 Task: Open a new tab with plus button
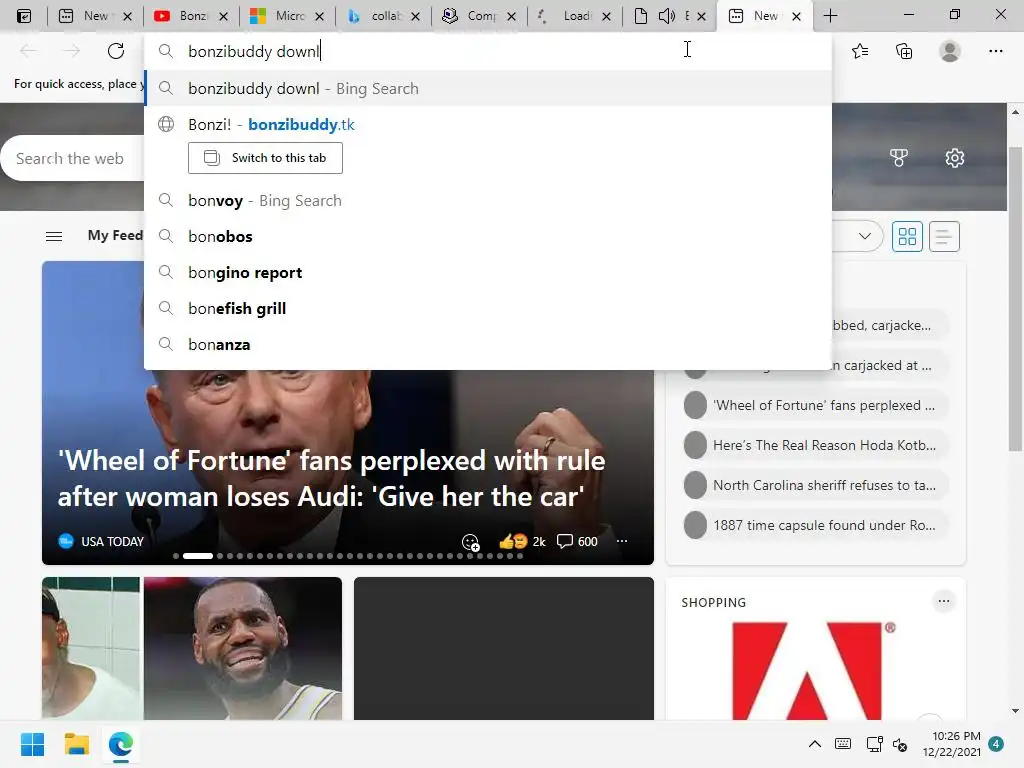click(830, 16)
